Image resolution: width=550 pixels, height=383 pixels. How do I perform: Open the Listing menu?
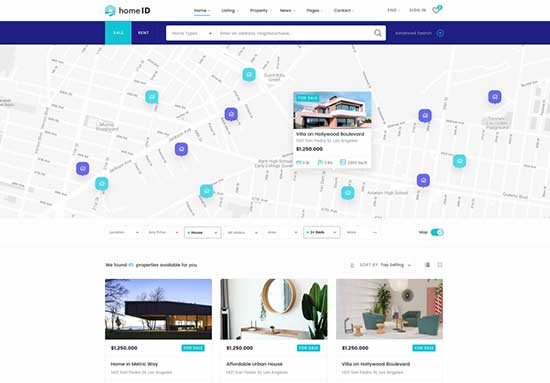(230, 11)
